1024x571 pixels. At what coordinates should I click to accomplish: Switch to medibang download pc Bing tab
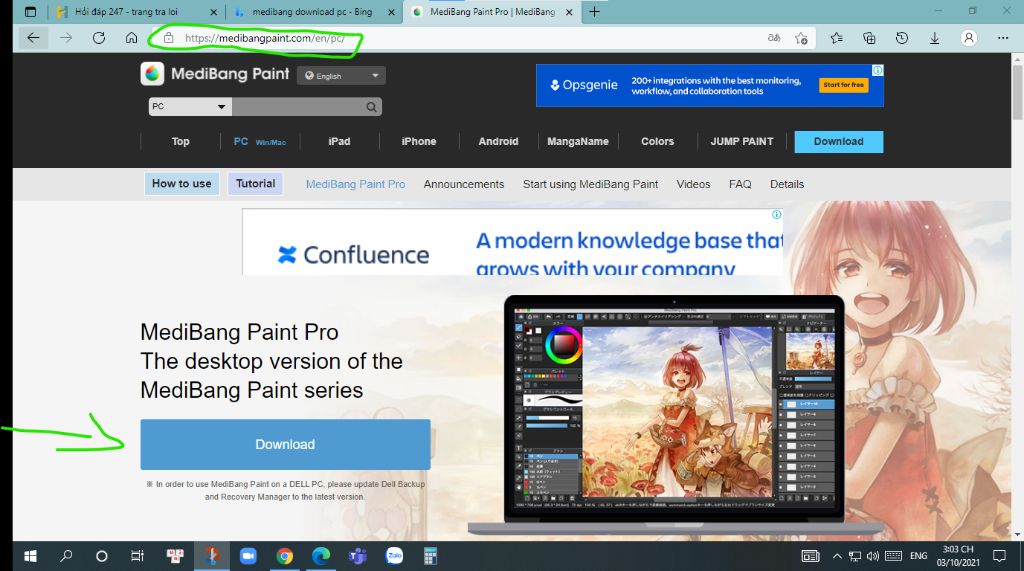312,12
